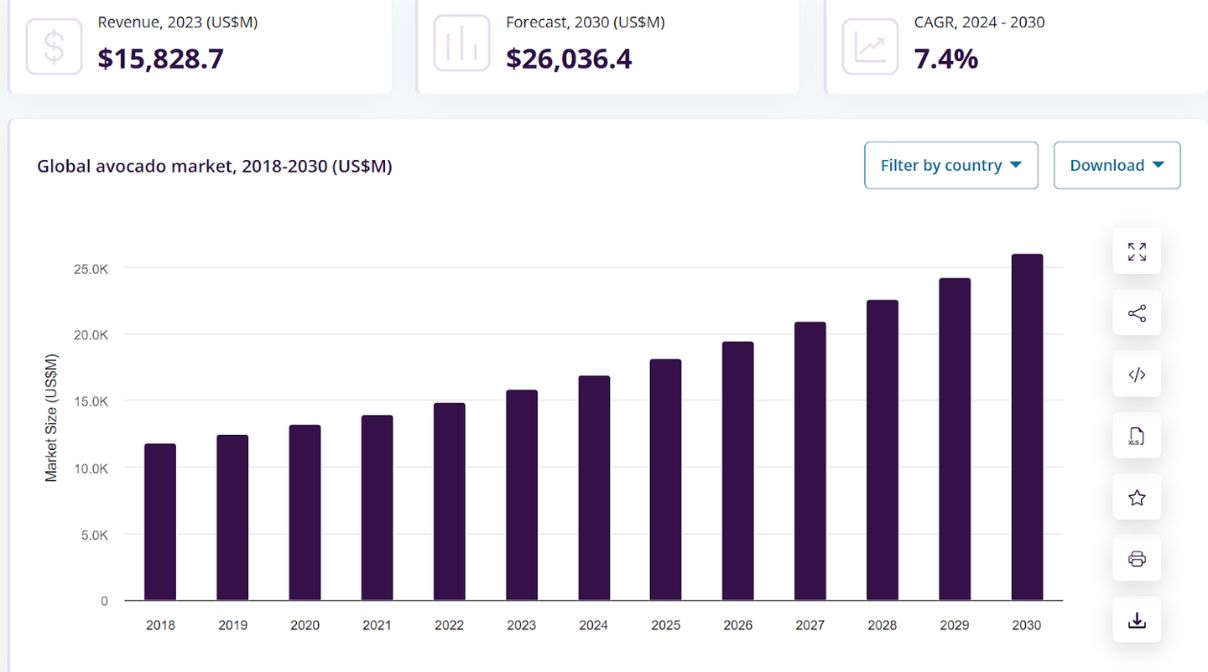Open the Filter by country dropdown
This screenshot has height=672, width=1208.
pyautogui.click(x=951, y=165)
